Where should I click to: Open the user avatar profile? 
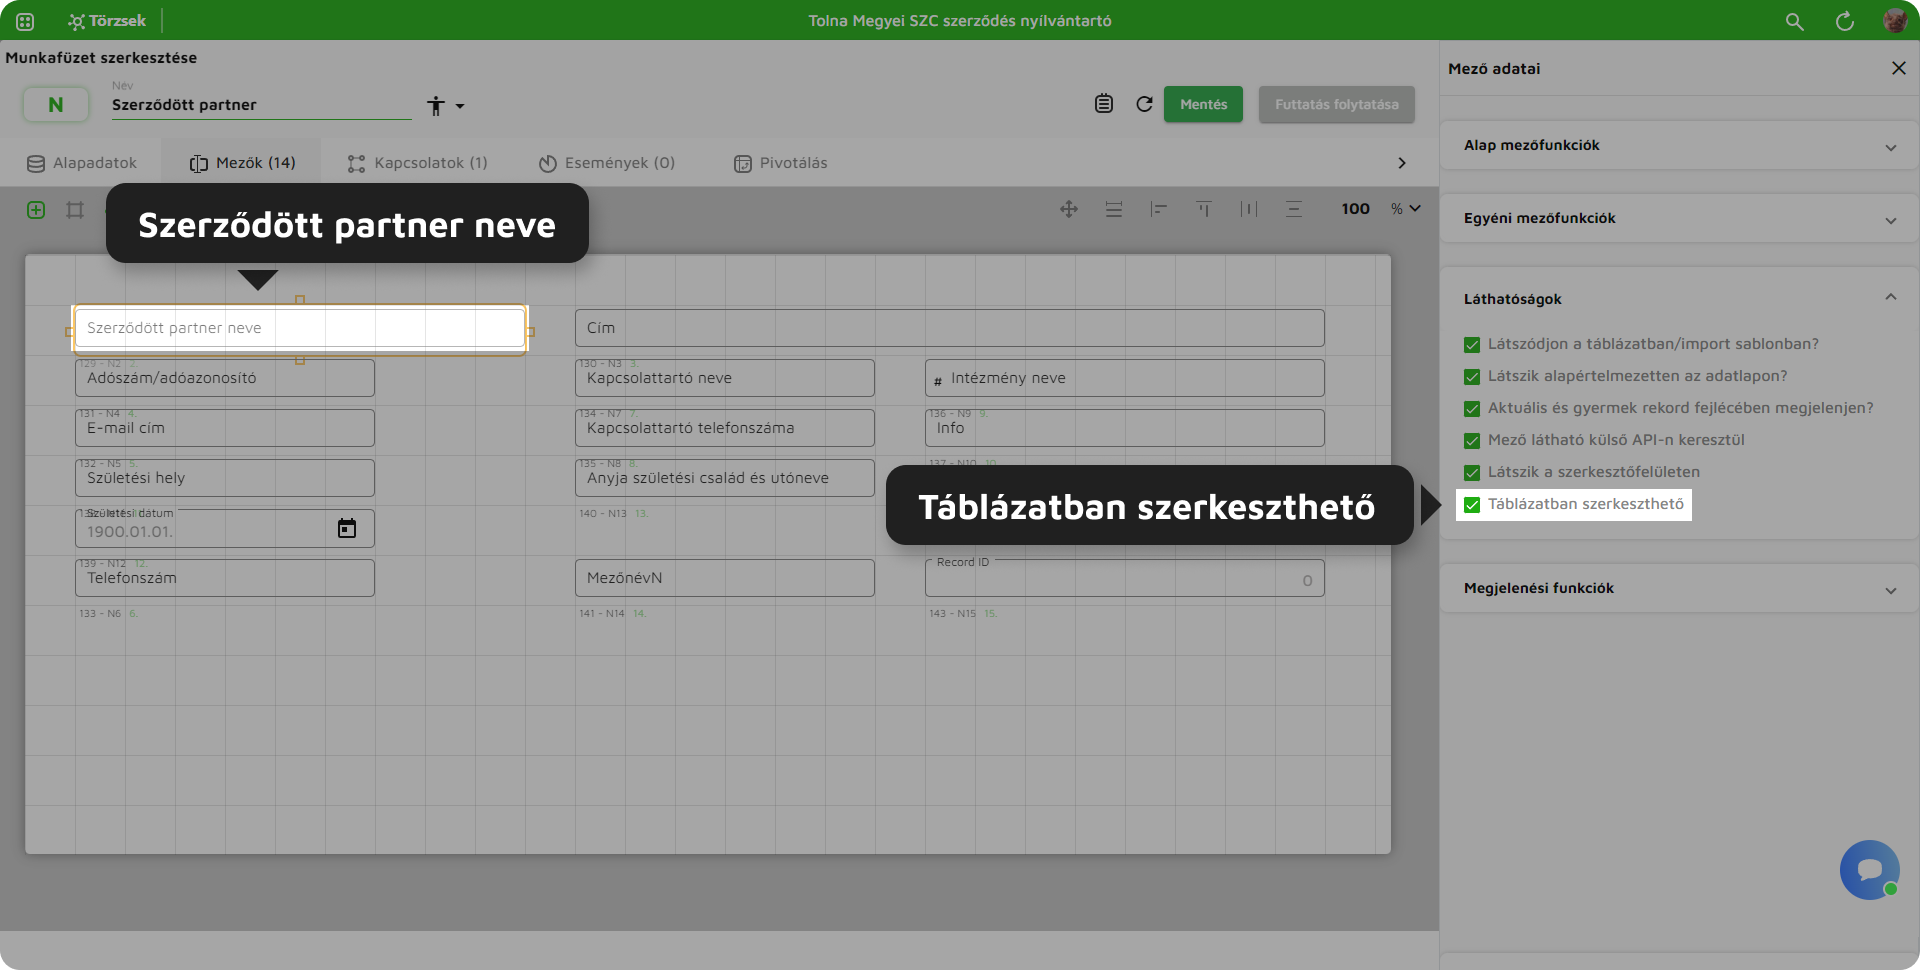coord(1895,21)
